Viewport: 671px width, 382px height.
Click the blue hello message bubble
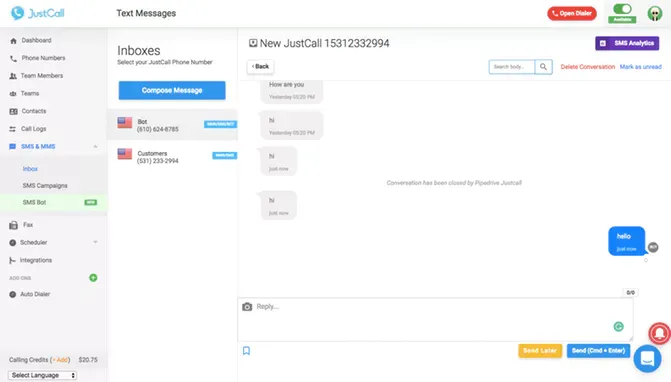tap(626, 241)
